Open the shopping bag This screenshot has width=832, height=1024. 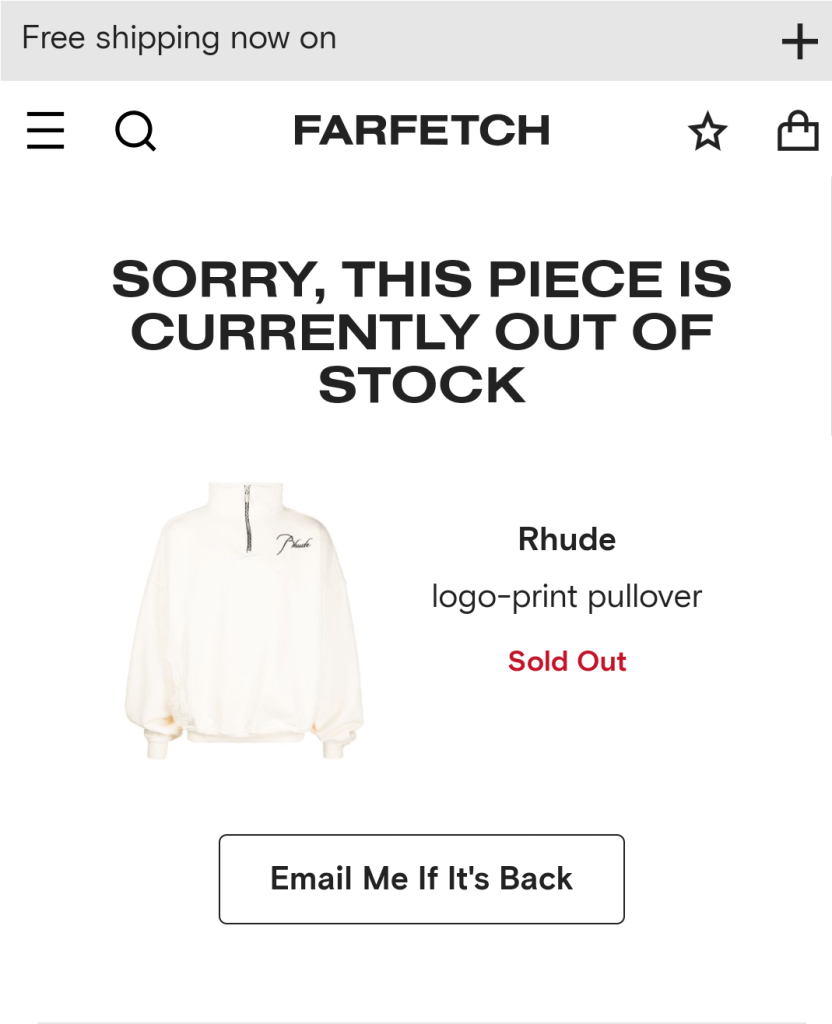pos(797,131)
